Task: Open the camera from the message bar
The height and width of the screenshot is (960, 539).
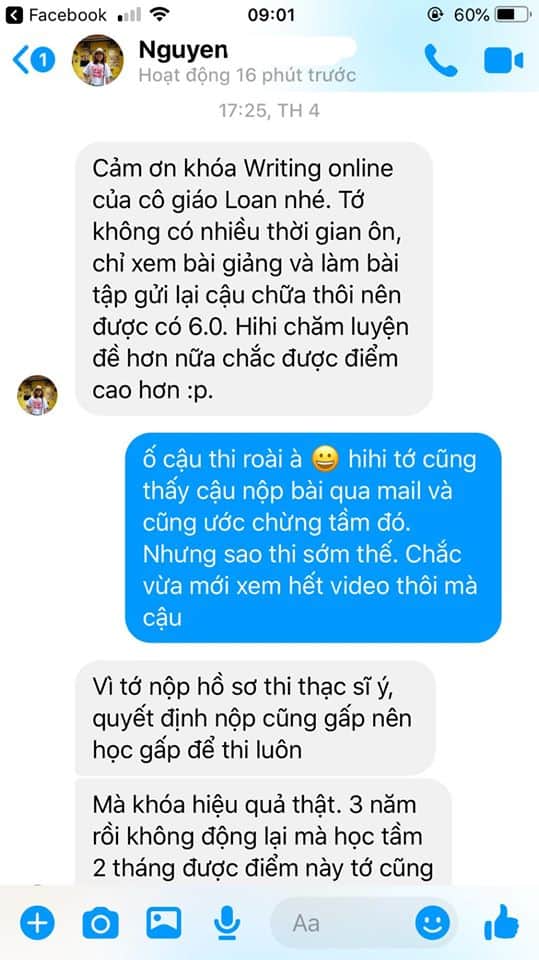Action: [x=100, y=922]
